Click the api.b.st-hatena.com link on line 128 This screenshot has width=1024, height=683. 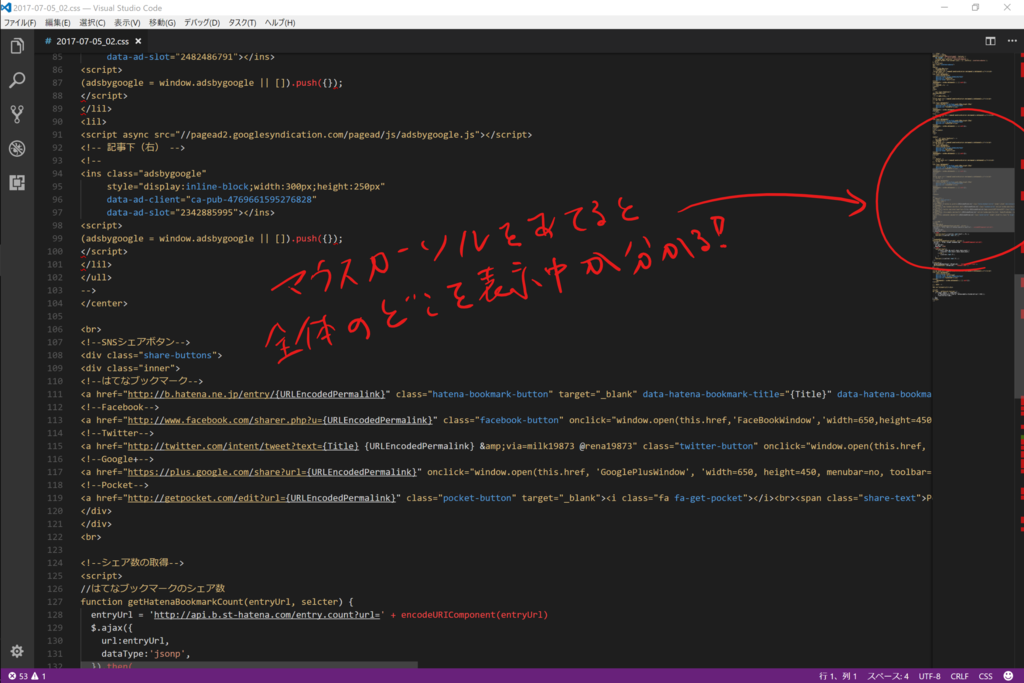click(266, 615)
